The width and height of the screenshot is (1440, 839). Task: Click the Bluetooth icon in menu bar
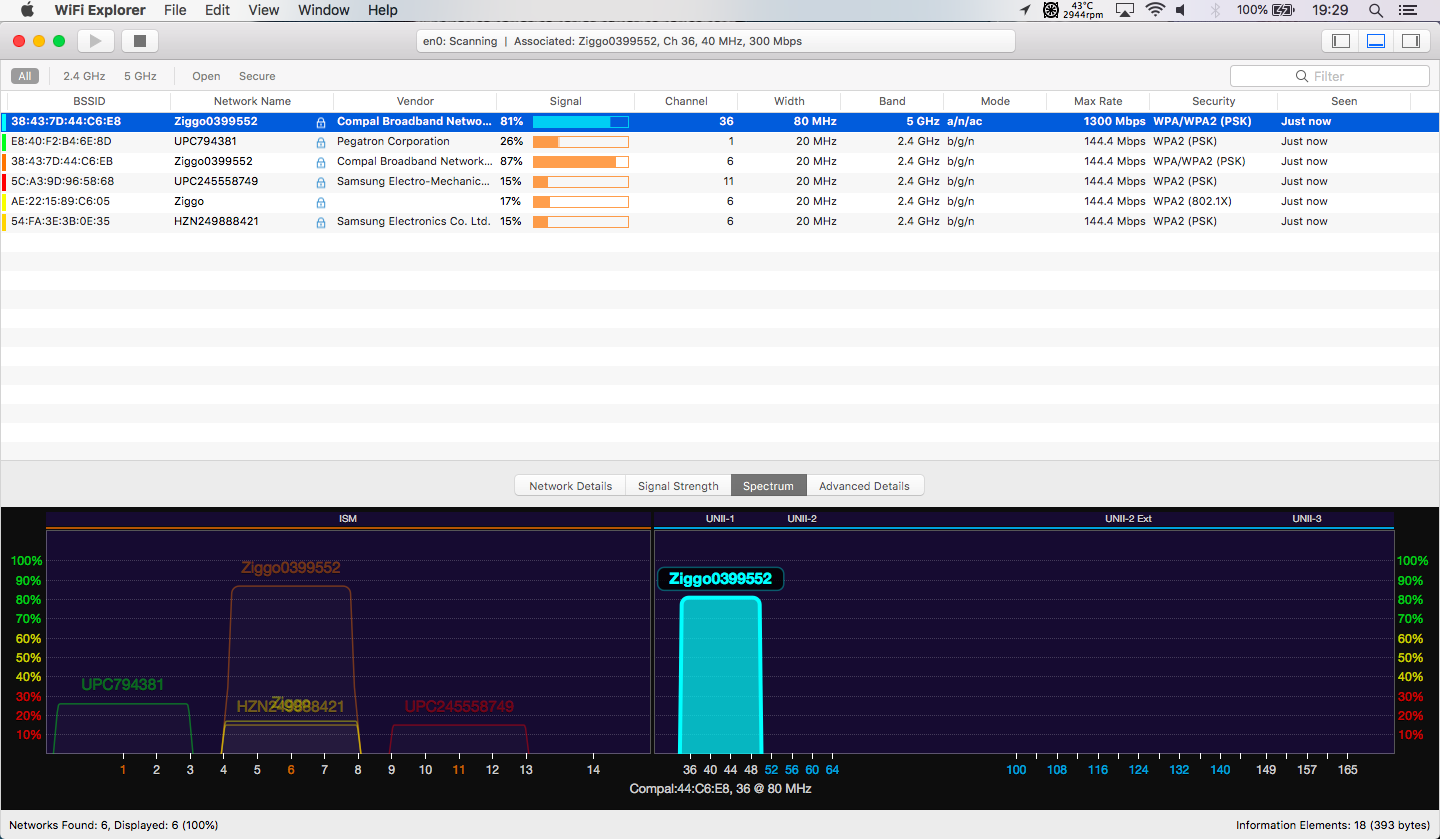pyautogui.click(x=1216, y=10)
